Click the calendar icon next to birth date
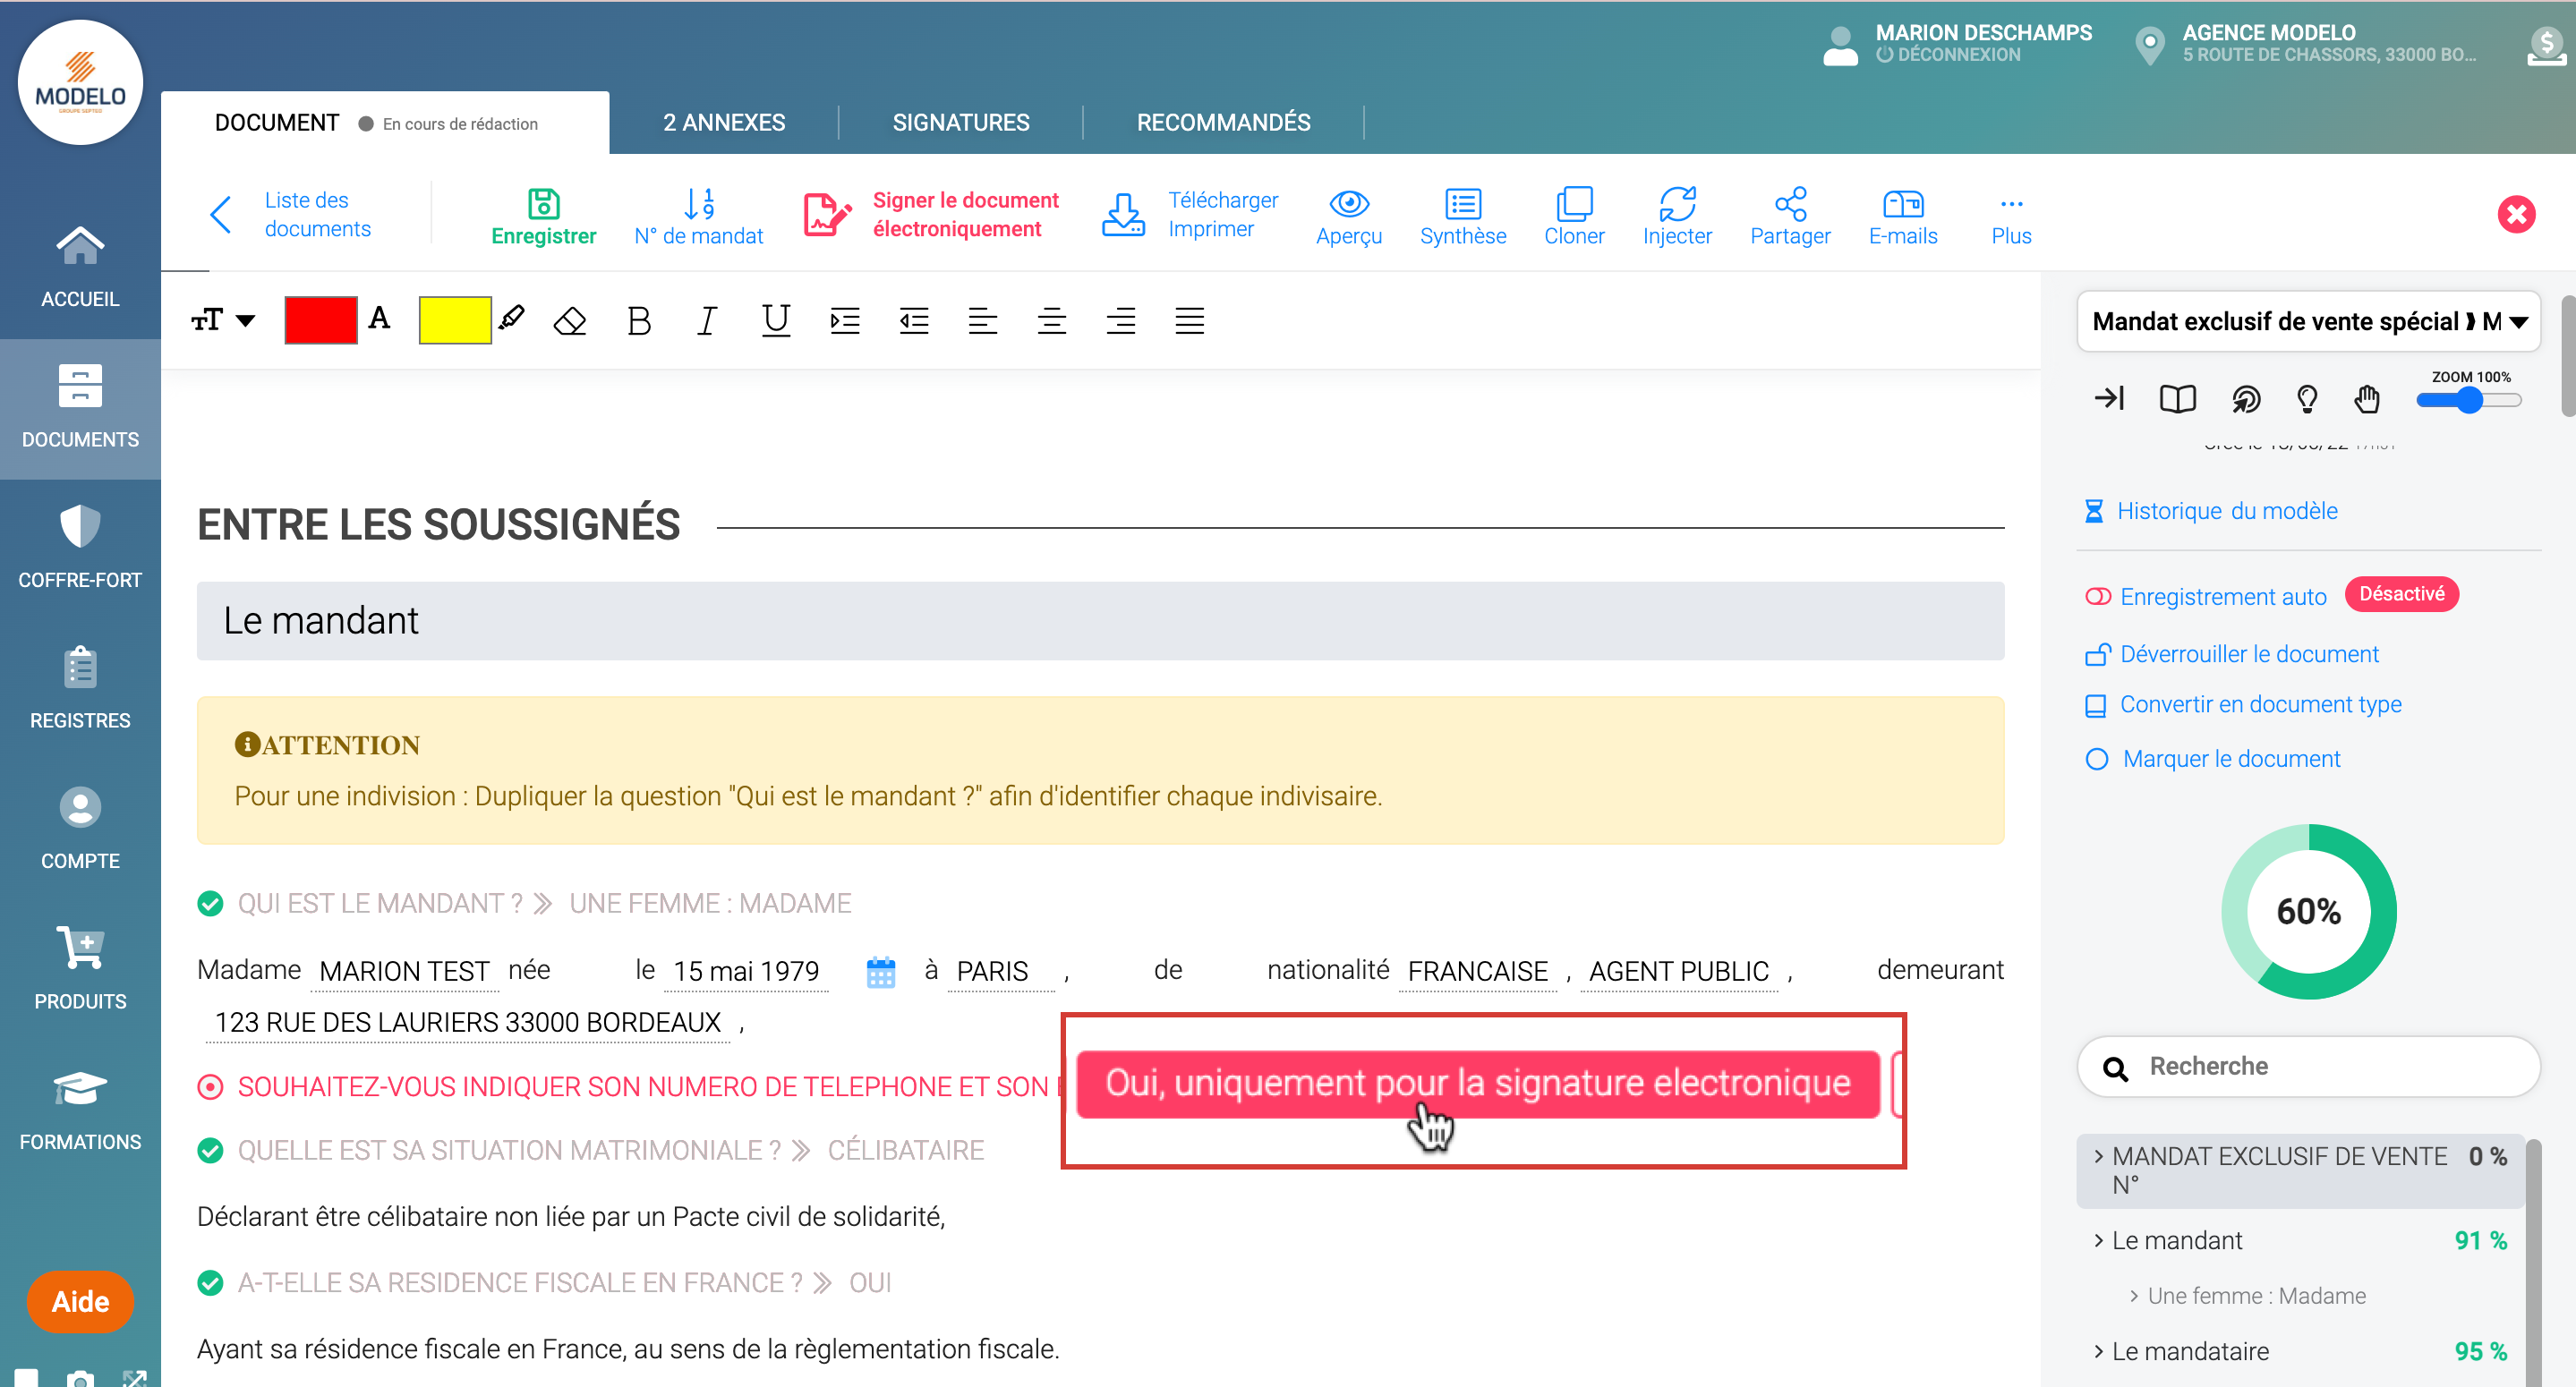2576x1387 pixels. point(880,971)
